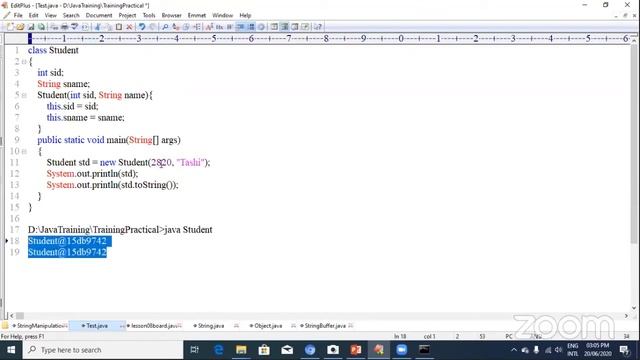Click the Save All toolbar icon

(41, 27)
